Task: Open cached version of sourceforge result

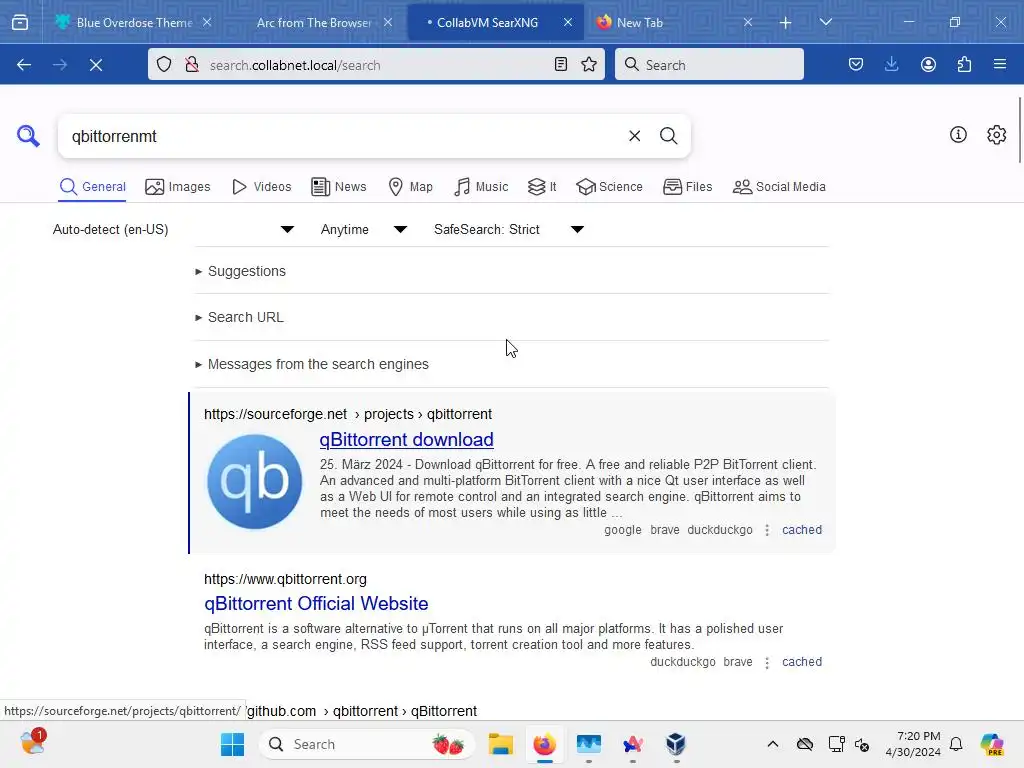Action: 802,530
